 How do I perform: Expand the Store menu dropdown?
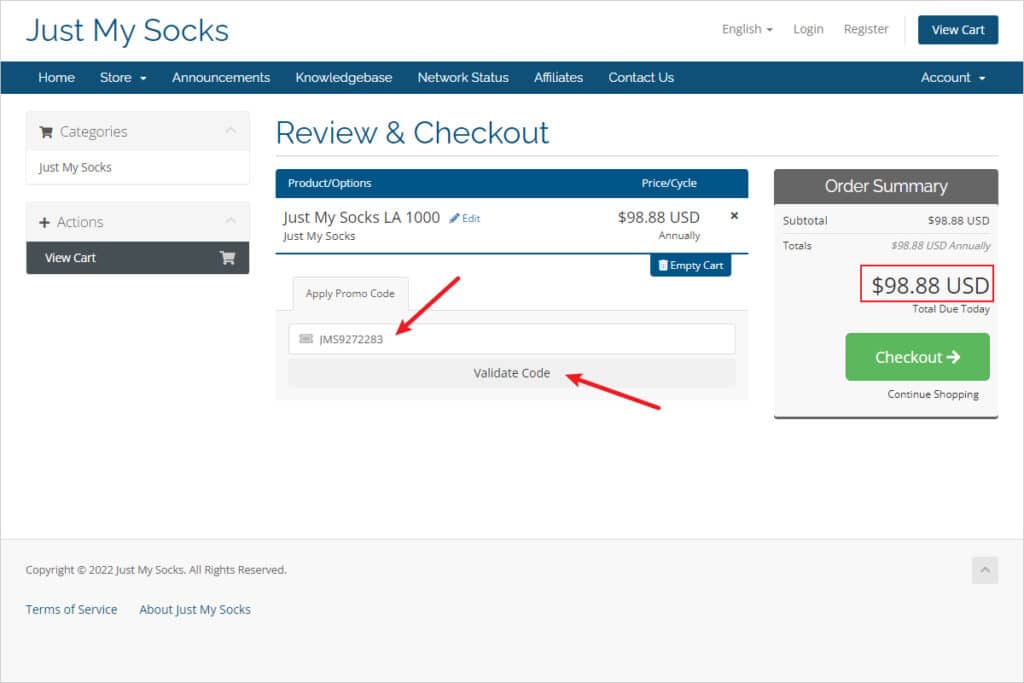click(123, 77)
